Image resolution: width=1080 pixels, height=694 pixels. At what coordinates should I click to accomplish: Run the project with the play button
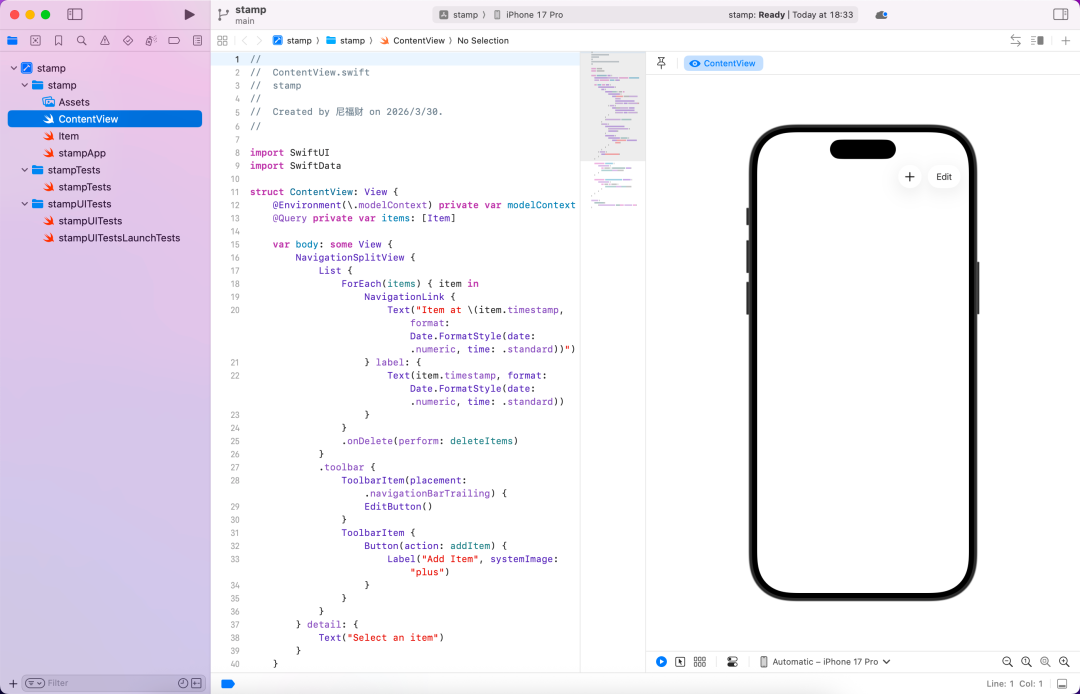pyautogui.click(x=190, y=15)
